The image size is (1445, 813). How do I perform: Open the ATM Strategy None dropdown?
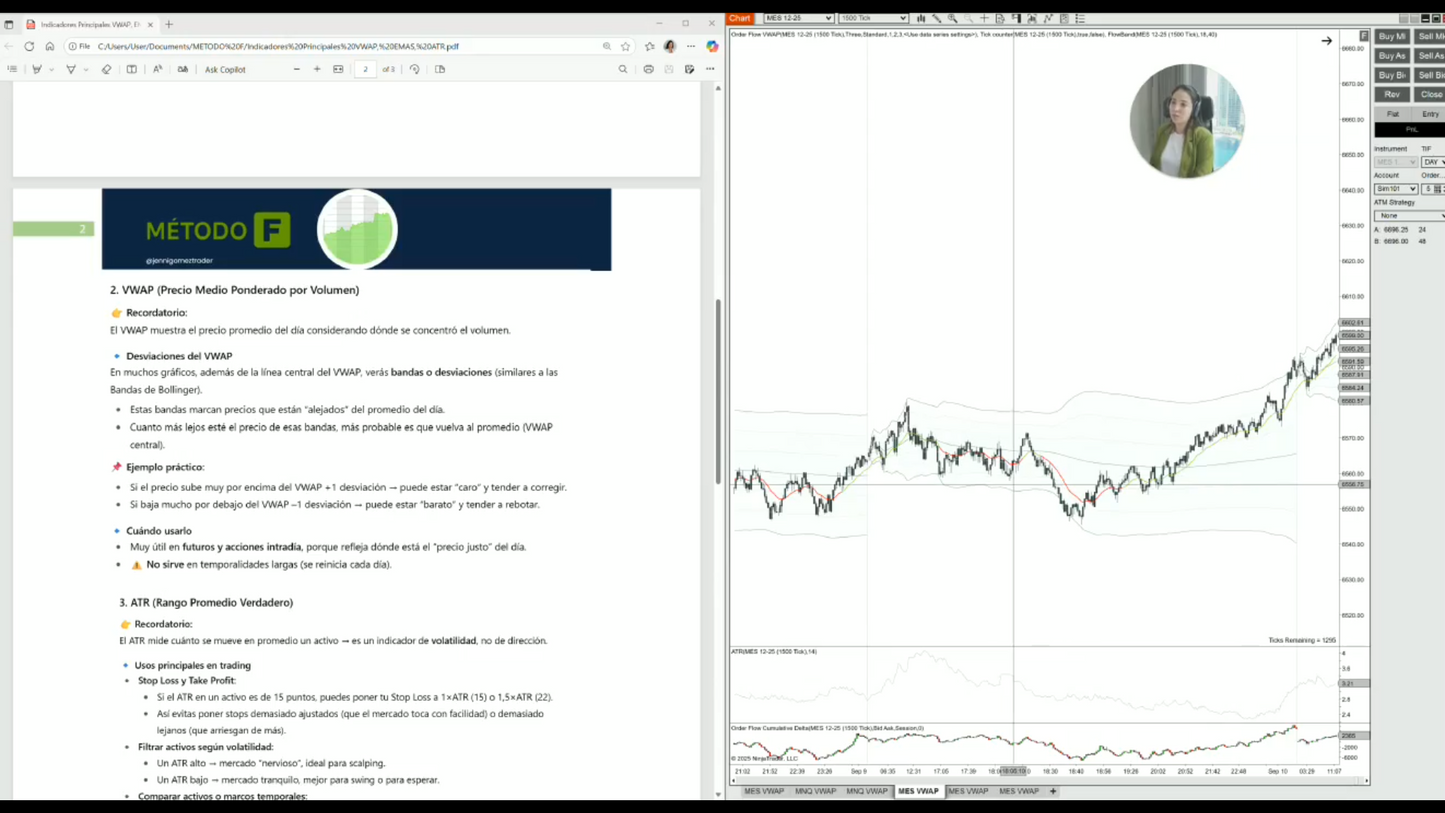tap(1409, 216)
